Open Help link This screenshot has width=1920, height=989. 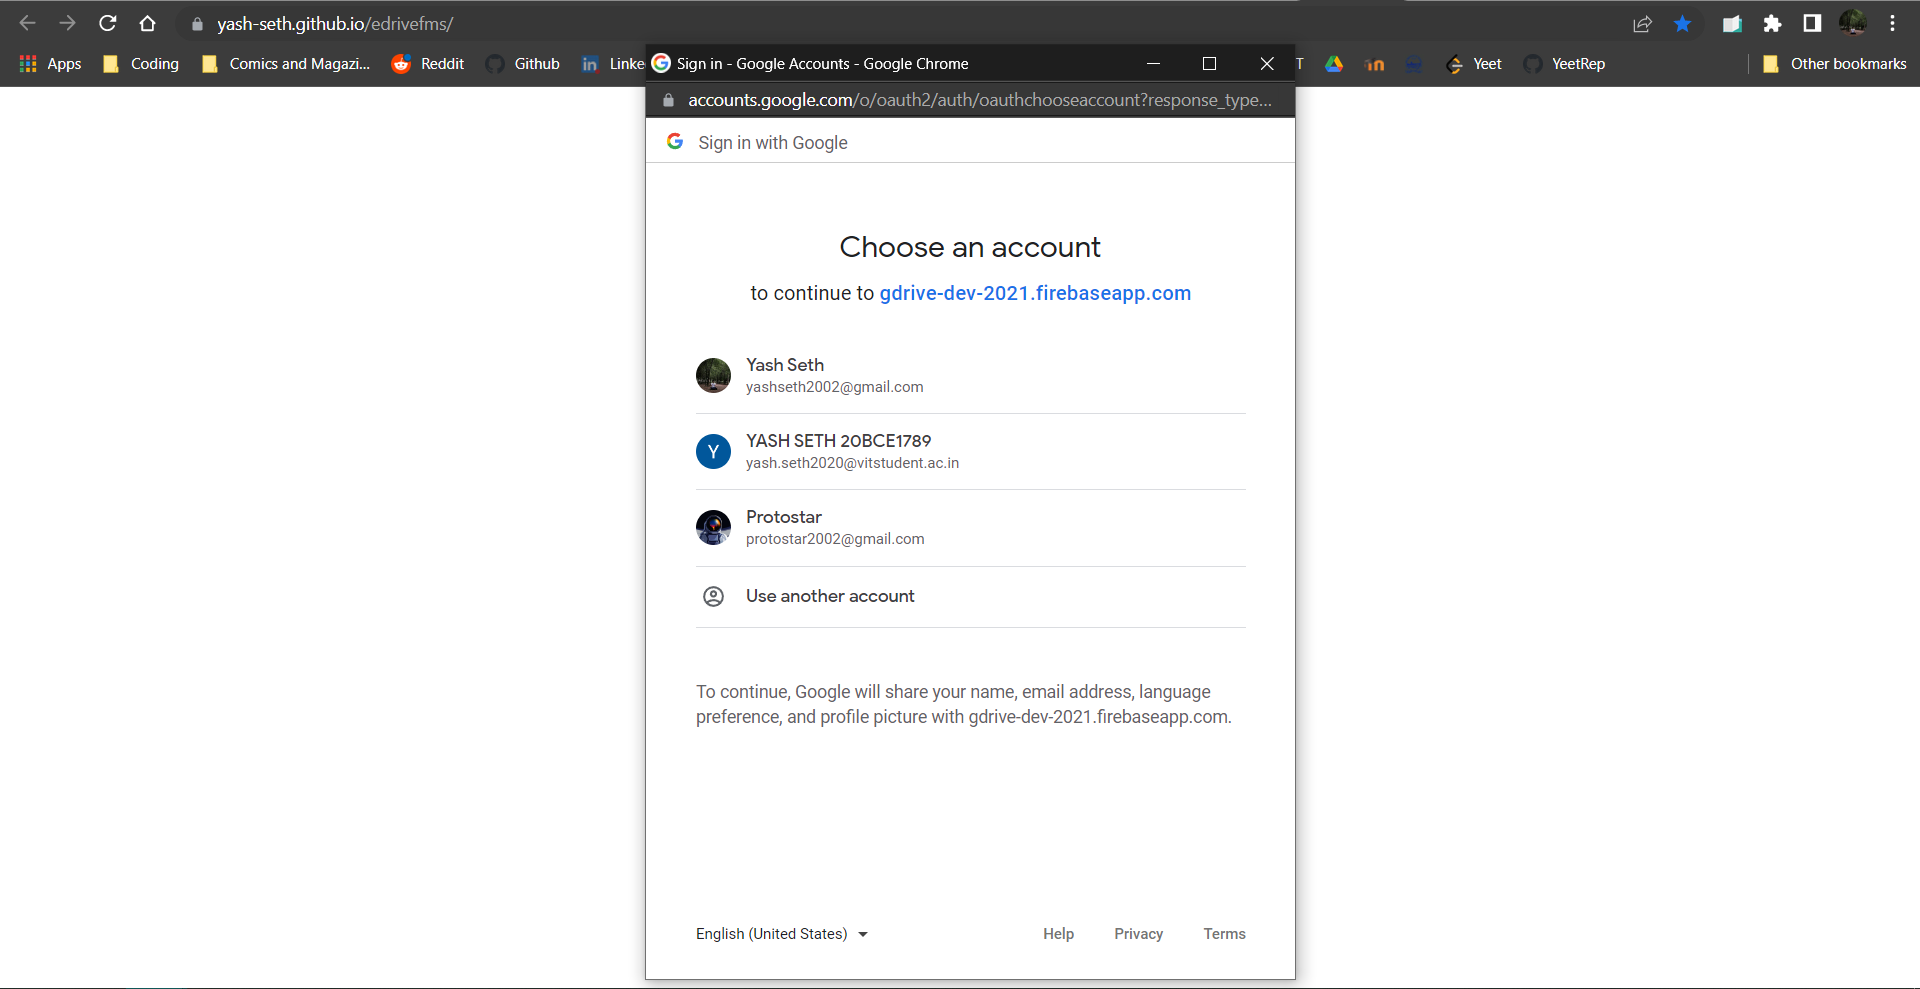[x=1058, y=934]
